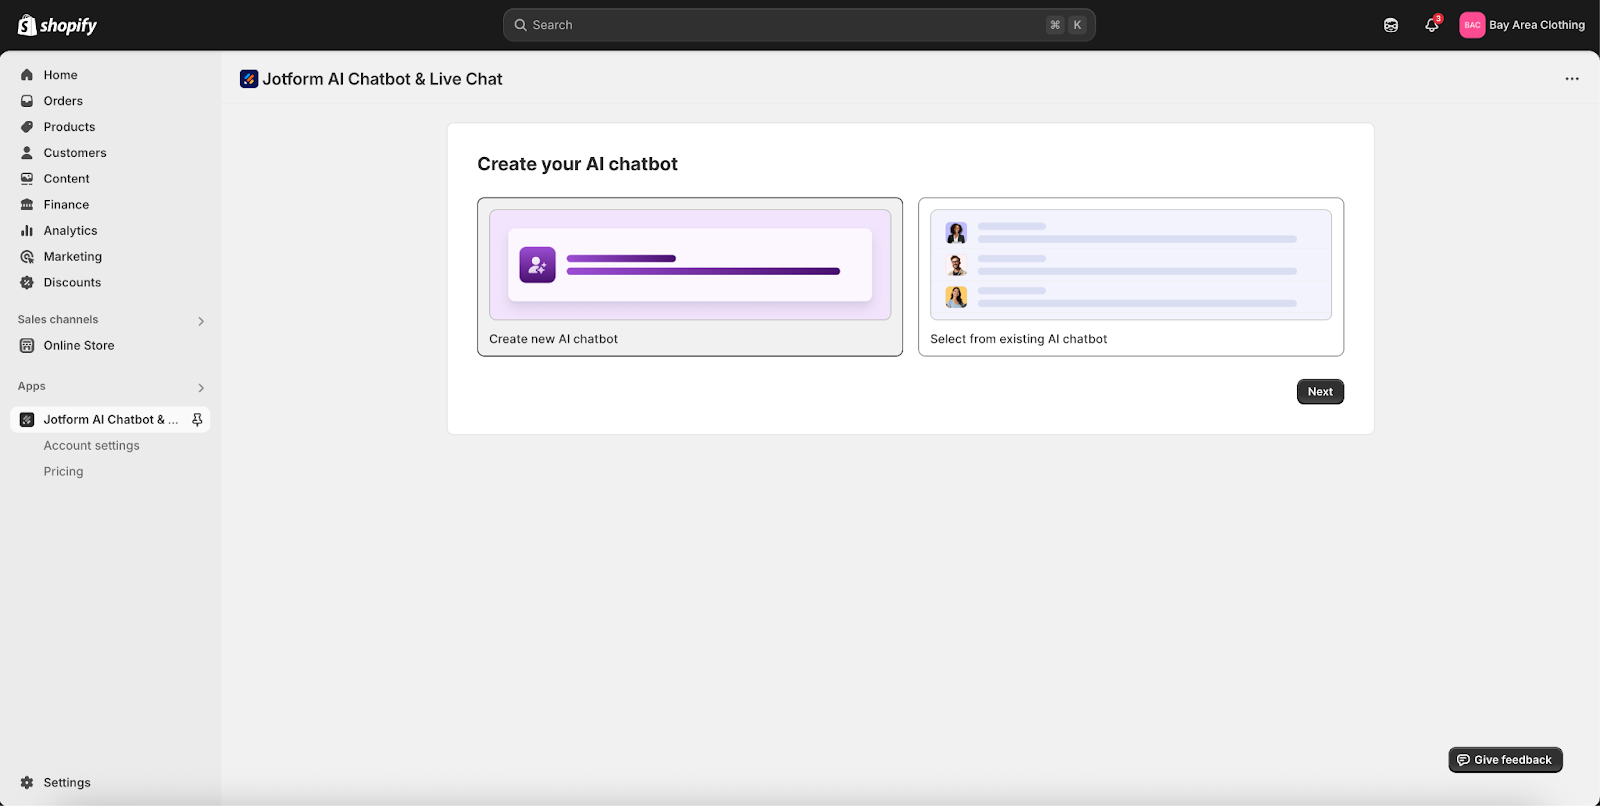Click the BAC store avatar
The height and width of the screenshot is (806, 1600).
(x=1472, y=25)
